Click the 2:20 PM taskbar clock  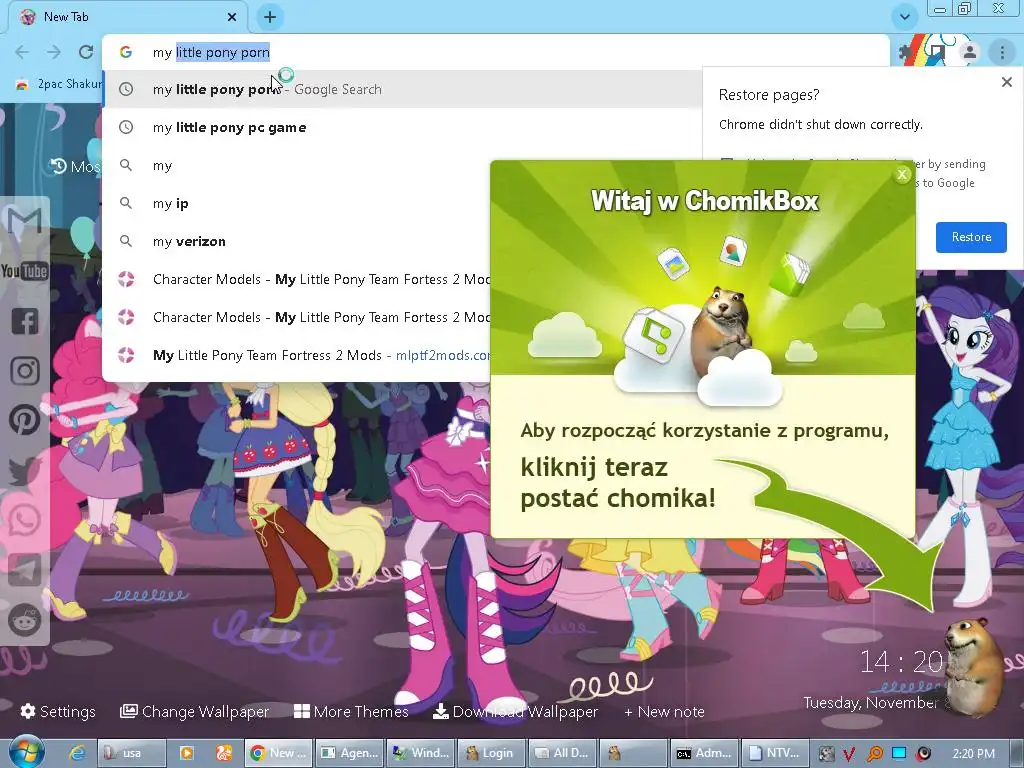click(x=974, y=754)
